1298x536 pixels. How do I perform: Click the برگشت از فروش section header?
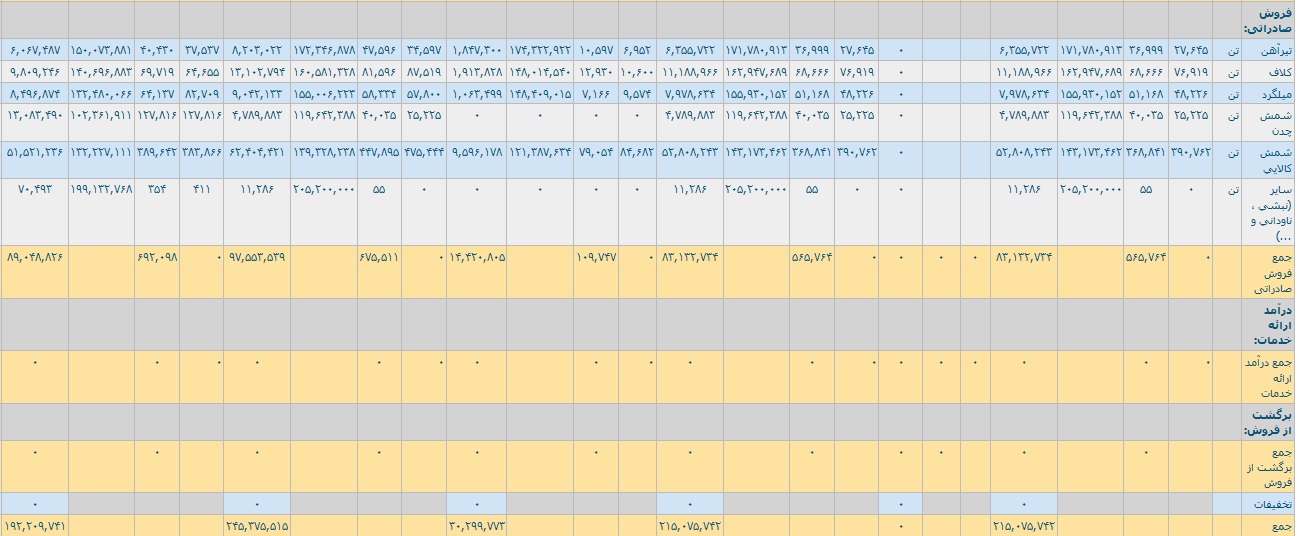[x=1267, y=422]
